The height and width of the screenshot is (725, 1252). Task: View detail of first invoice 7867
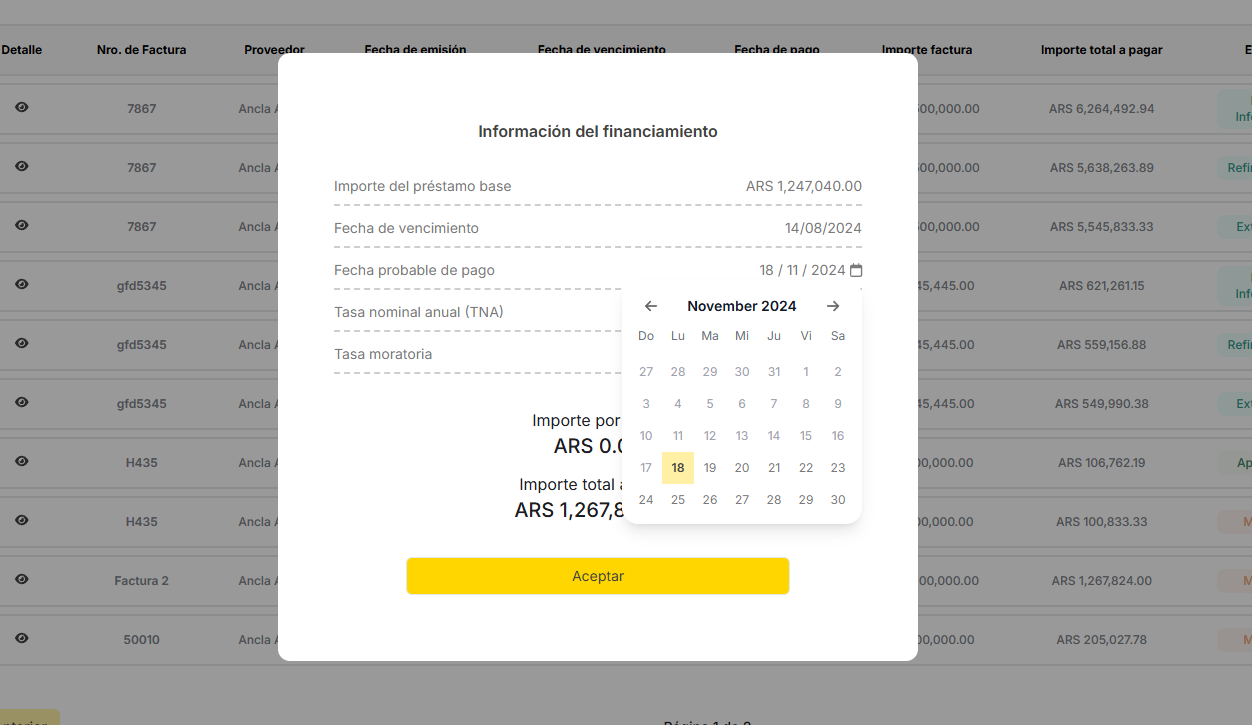pyautogui.click(x=22, y=107)
